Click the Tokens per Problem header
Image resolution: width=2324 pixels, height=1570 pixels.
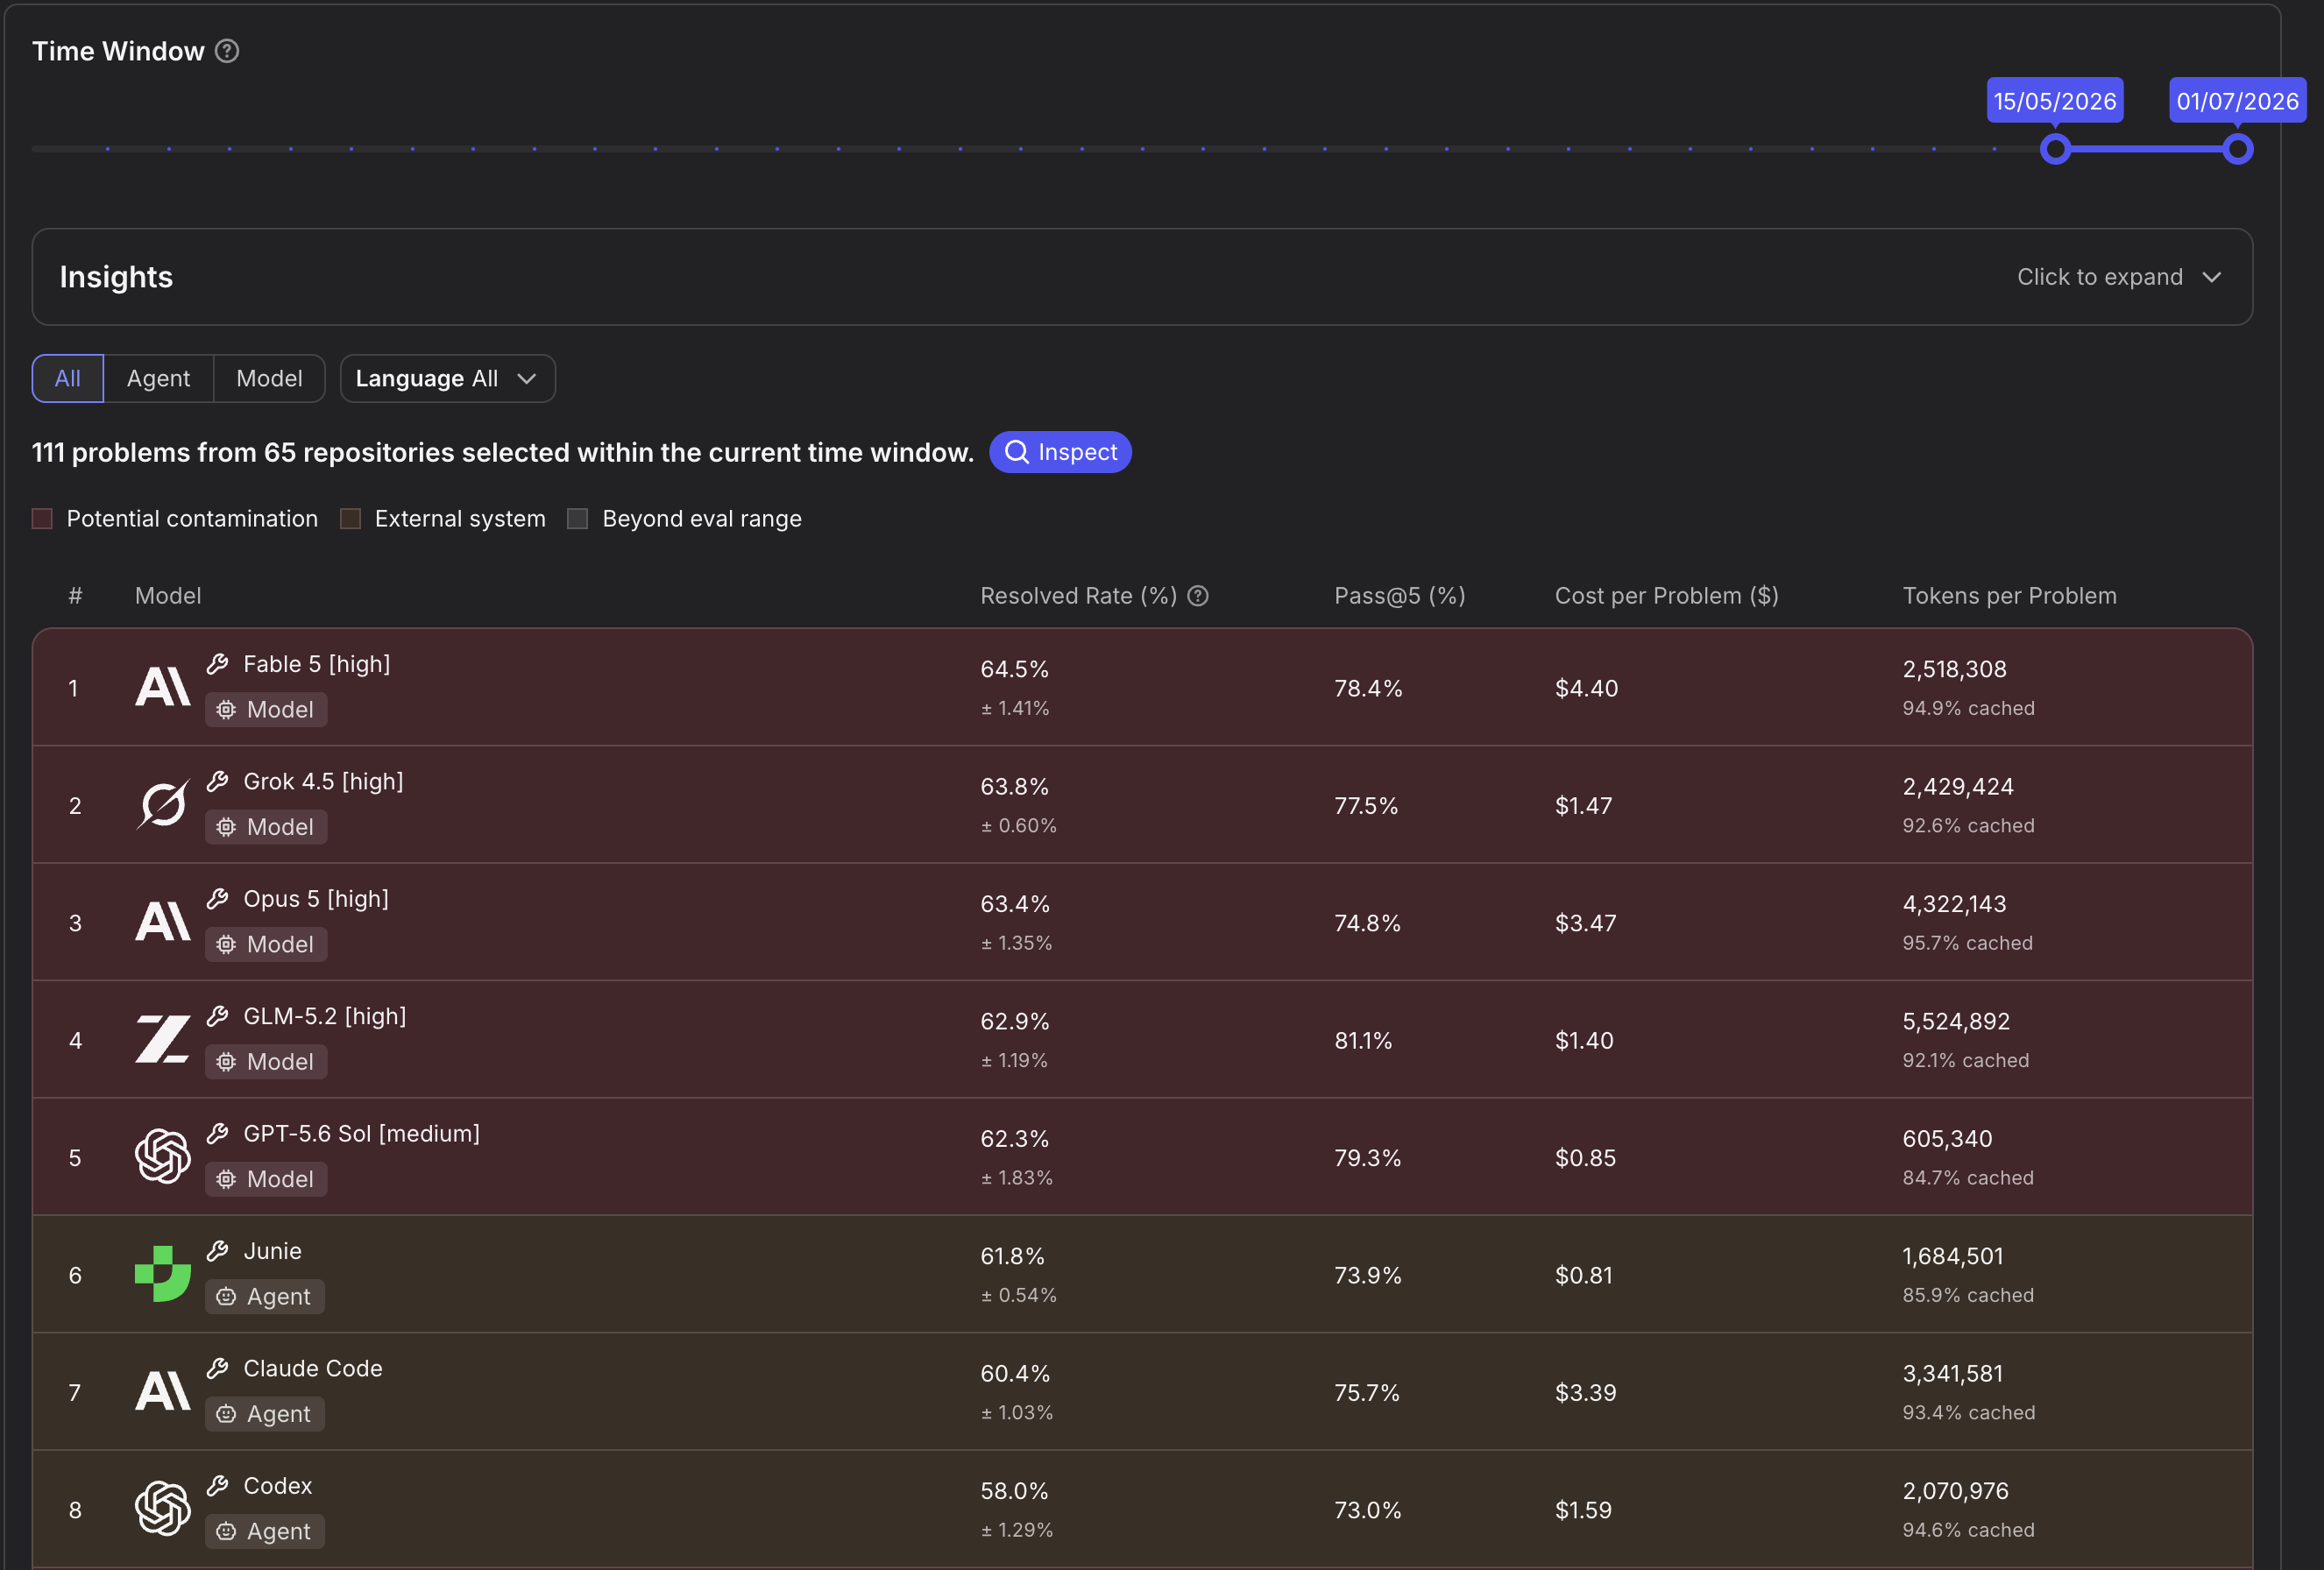[x=2009, y=596]
